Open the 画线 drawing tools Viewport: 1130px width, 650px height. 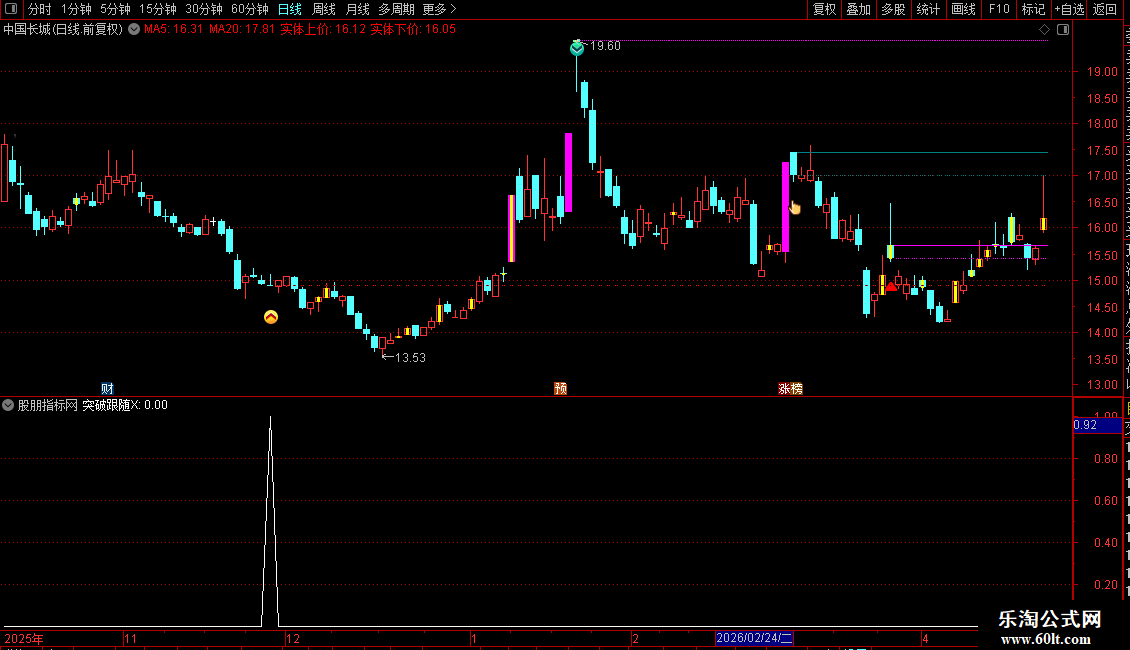(964, 9)
